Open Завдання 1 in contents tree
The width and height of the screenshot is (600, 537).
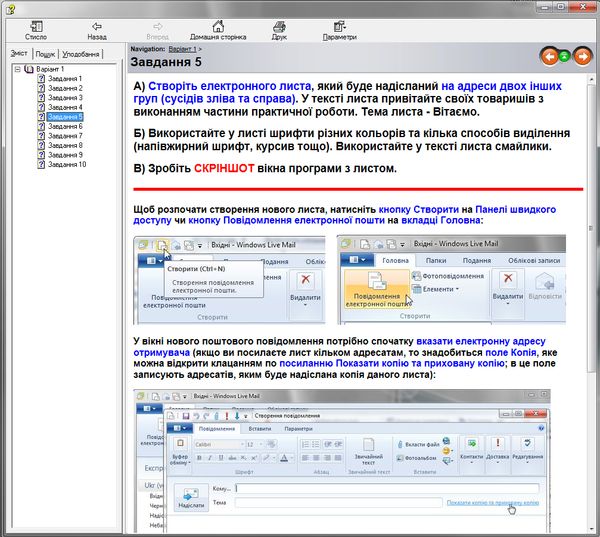65,78
